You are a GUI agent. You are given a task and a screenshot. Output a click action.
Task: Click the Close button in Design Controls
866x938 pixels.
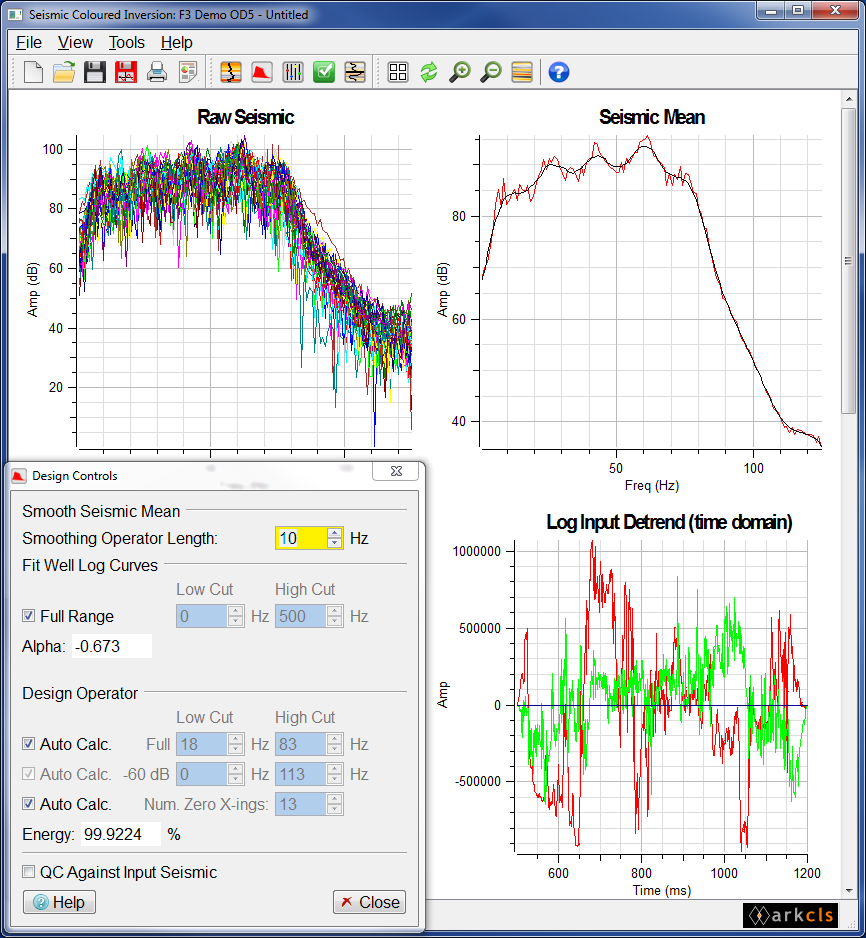[370, 902]
